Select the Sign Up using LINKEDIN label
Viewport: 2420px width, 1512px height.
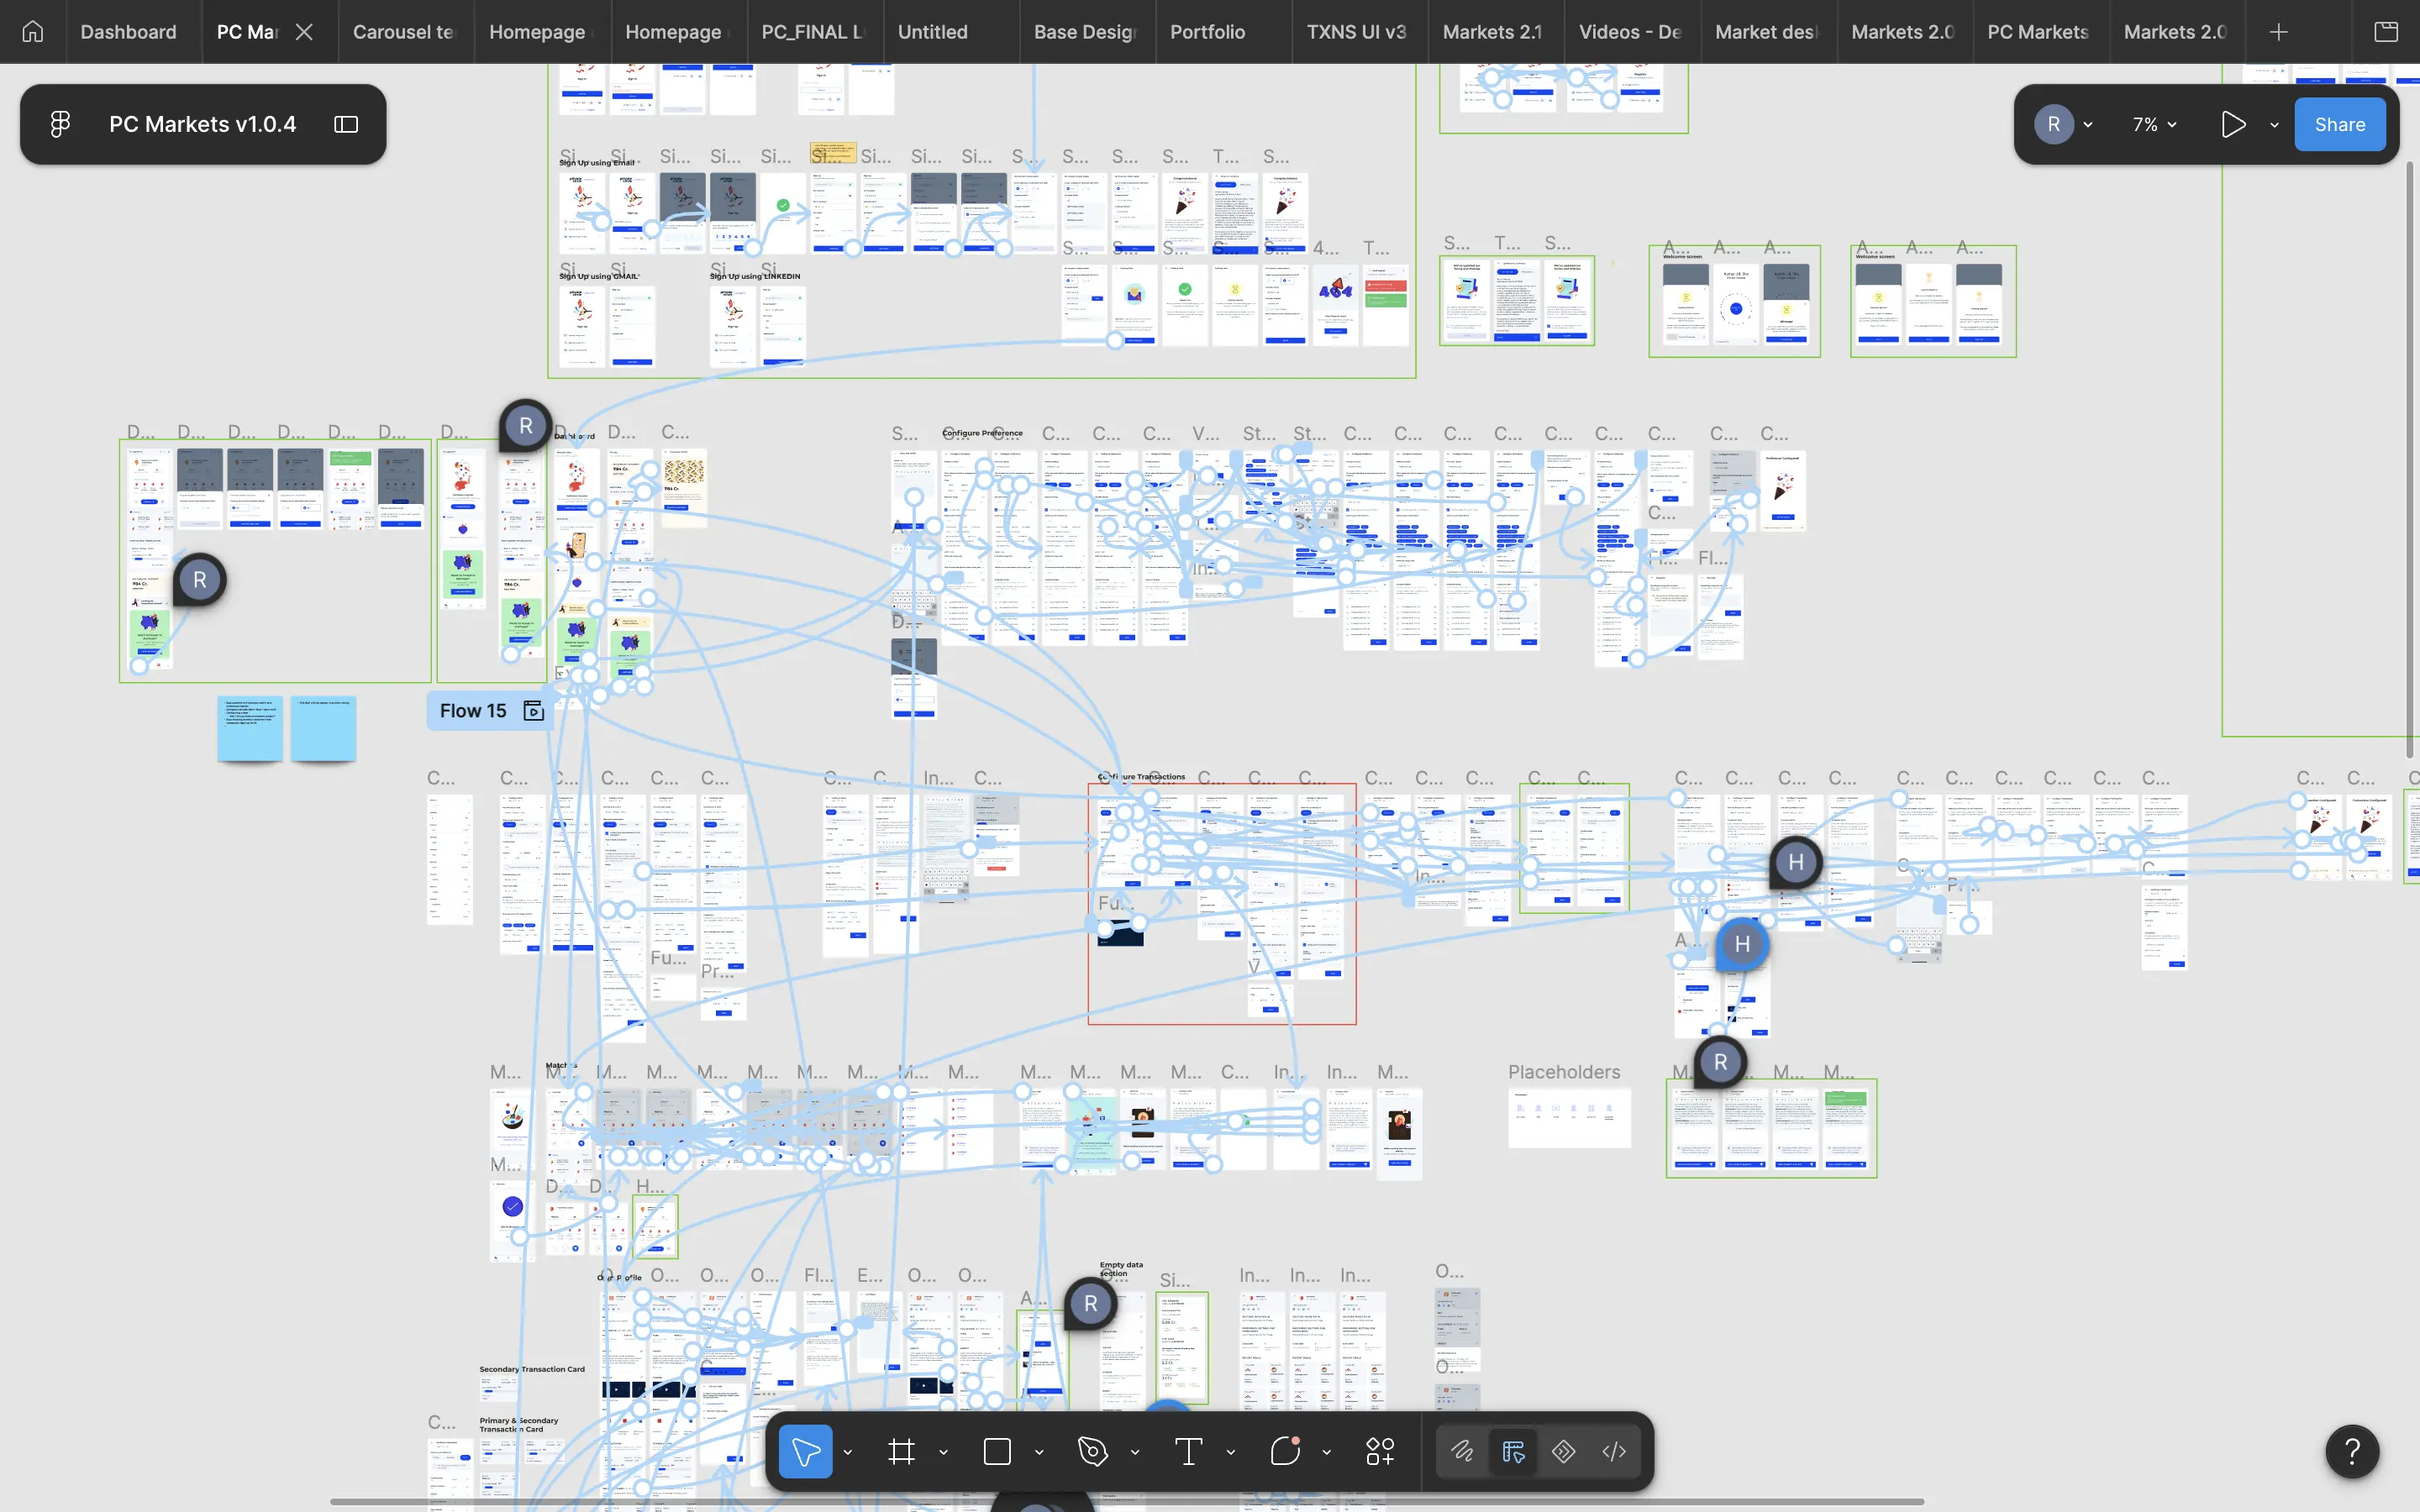(755, 276)
